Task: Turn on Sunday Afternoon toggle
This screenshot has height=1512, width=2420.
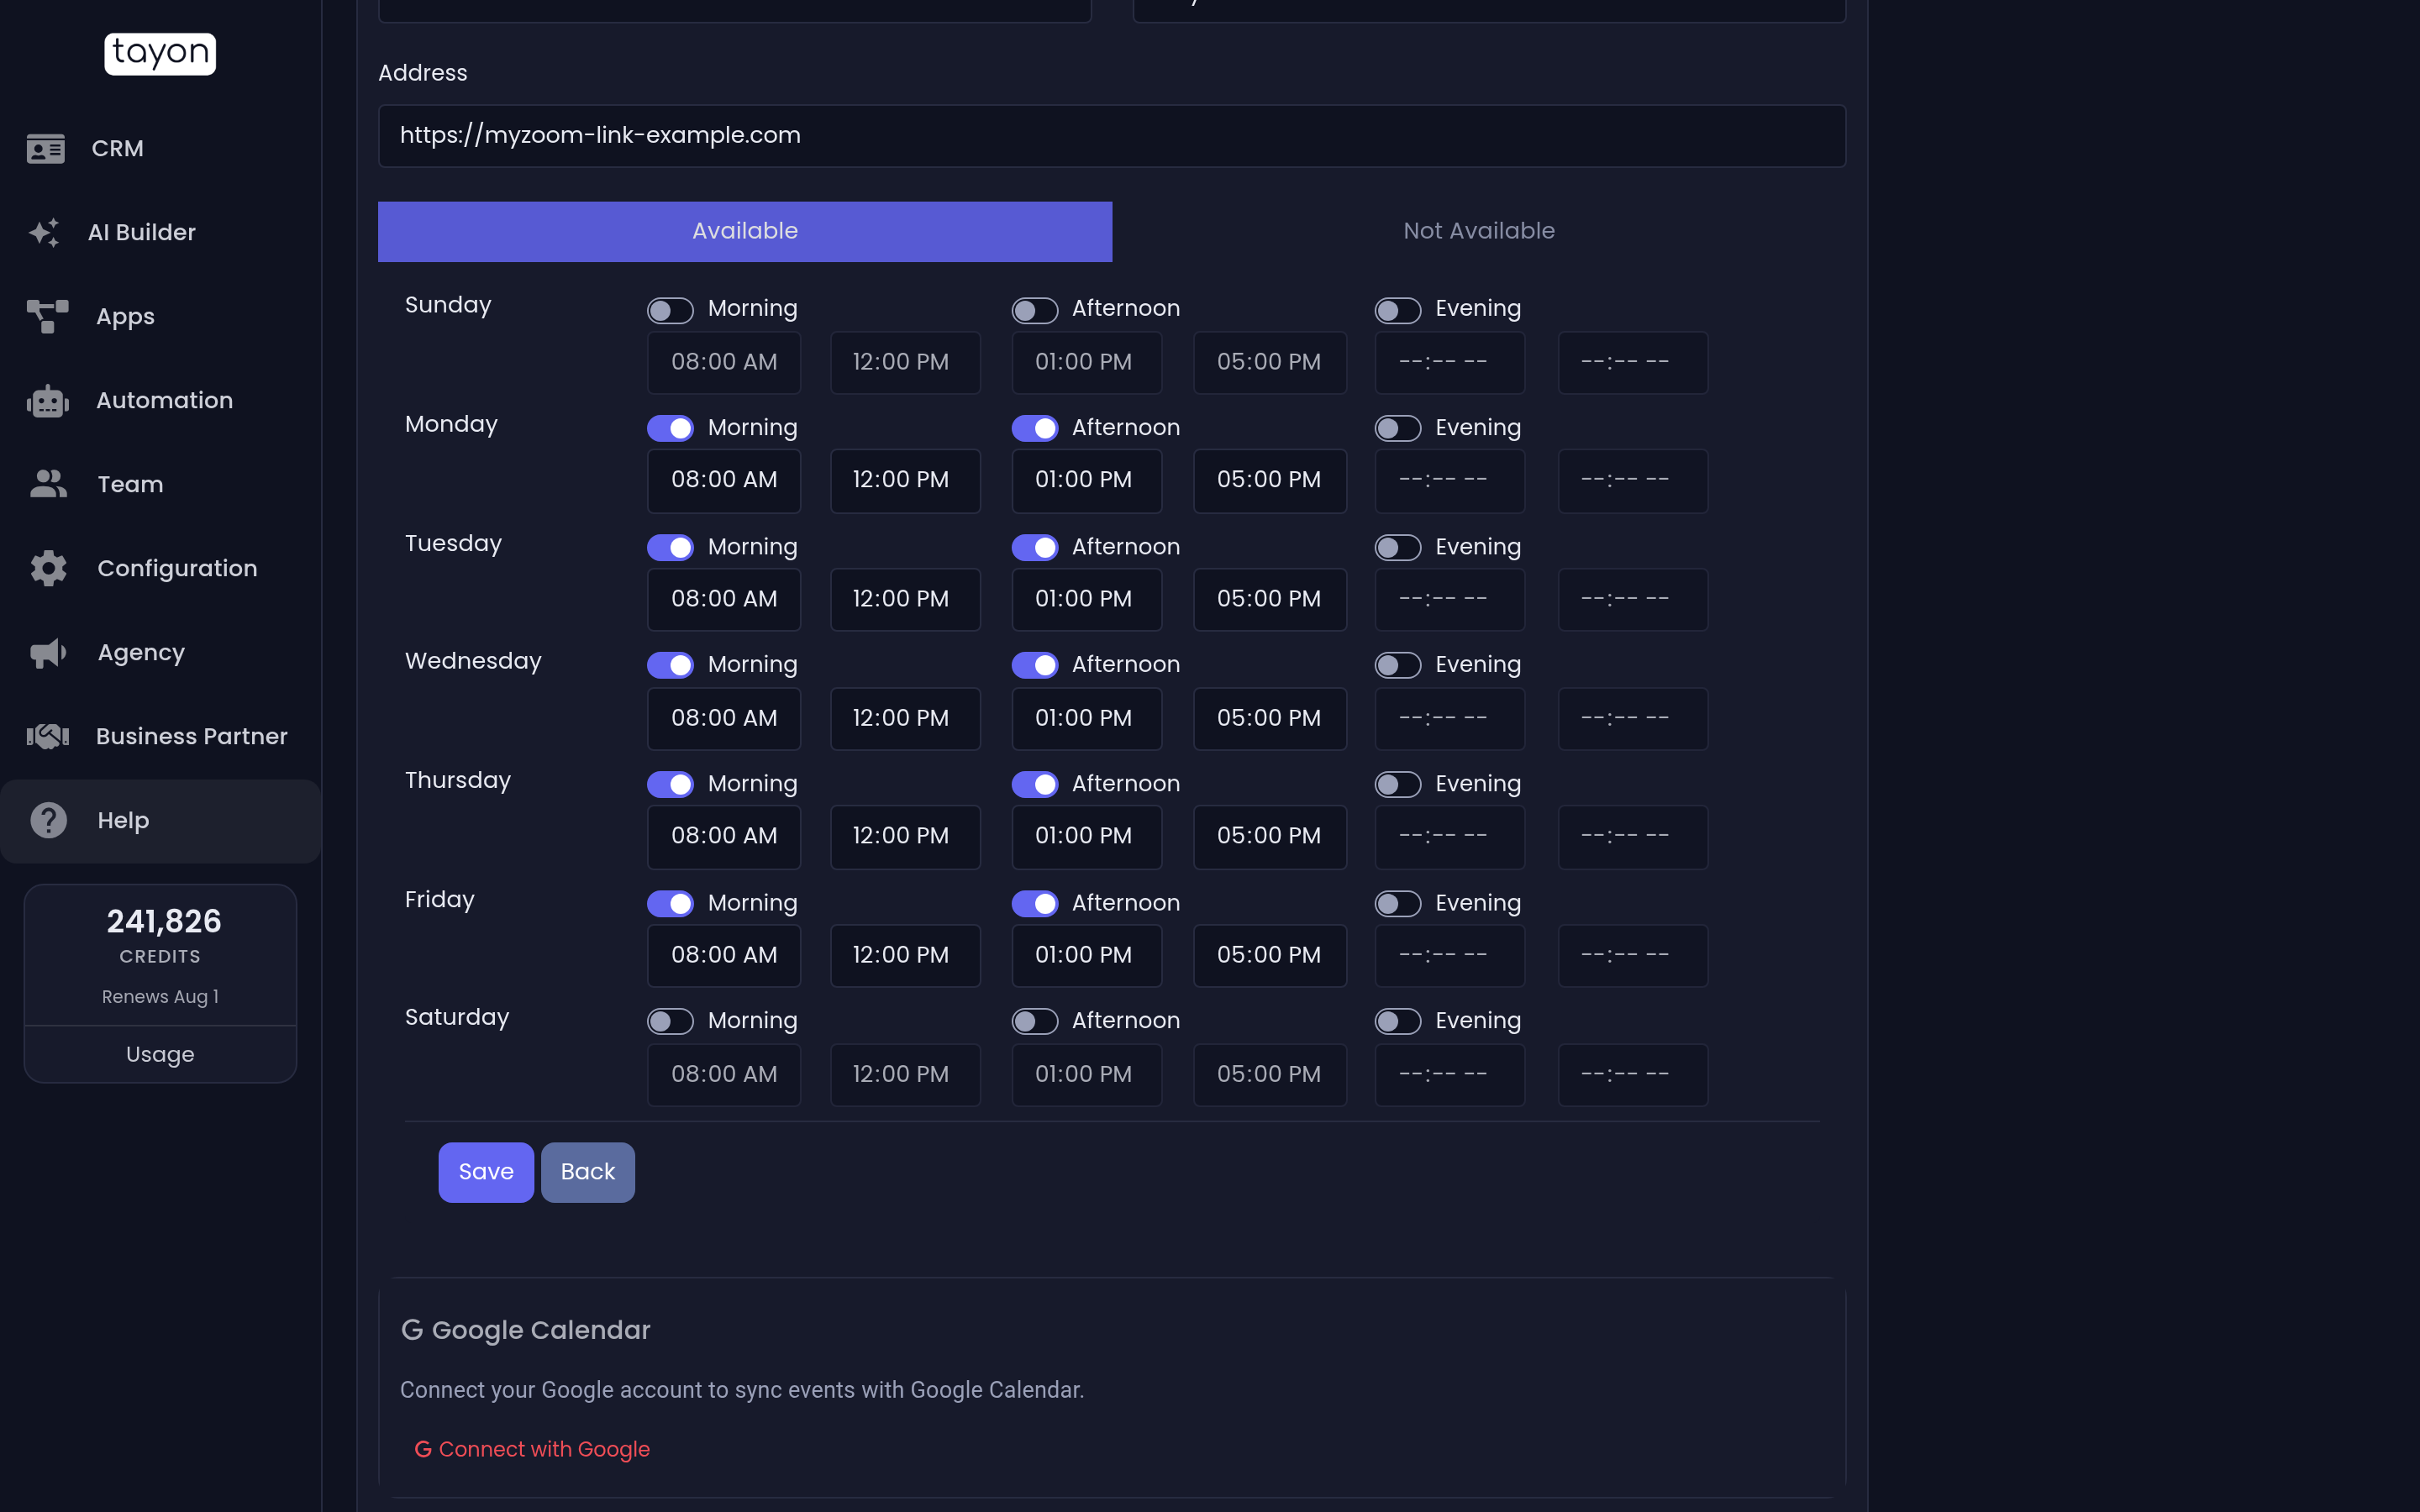Action: click(x=1035, y=310)
